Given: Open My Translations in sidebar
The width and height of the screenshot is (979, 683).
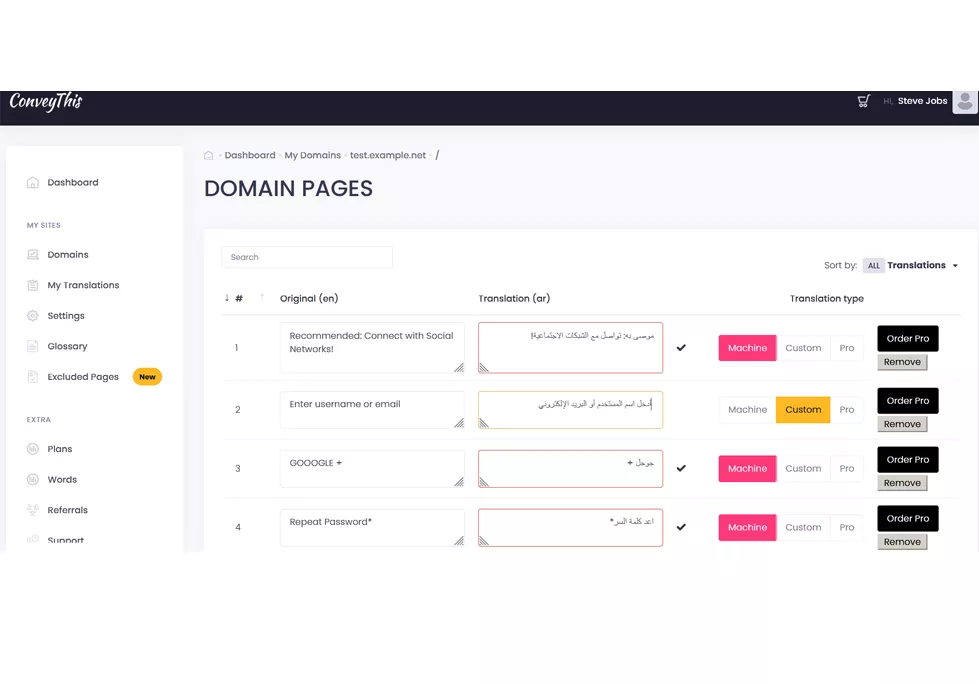Looking at the screenshot, I should coord(83,286).
